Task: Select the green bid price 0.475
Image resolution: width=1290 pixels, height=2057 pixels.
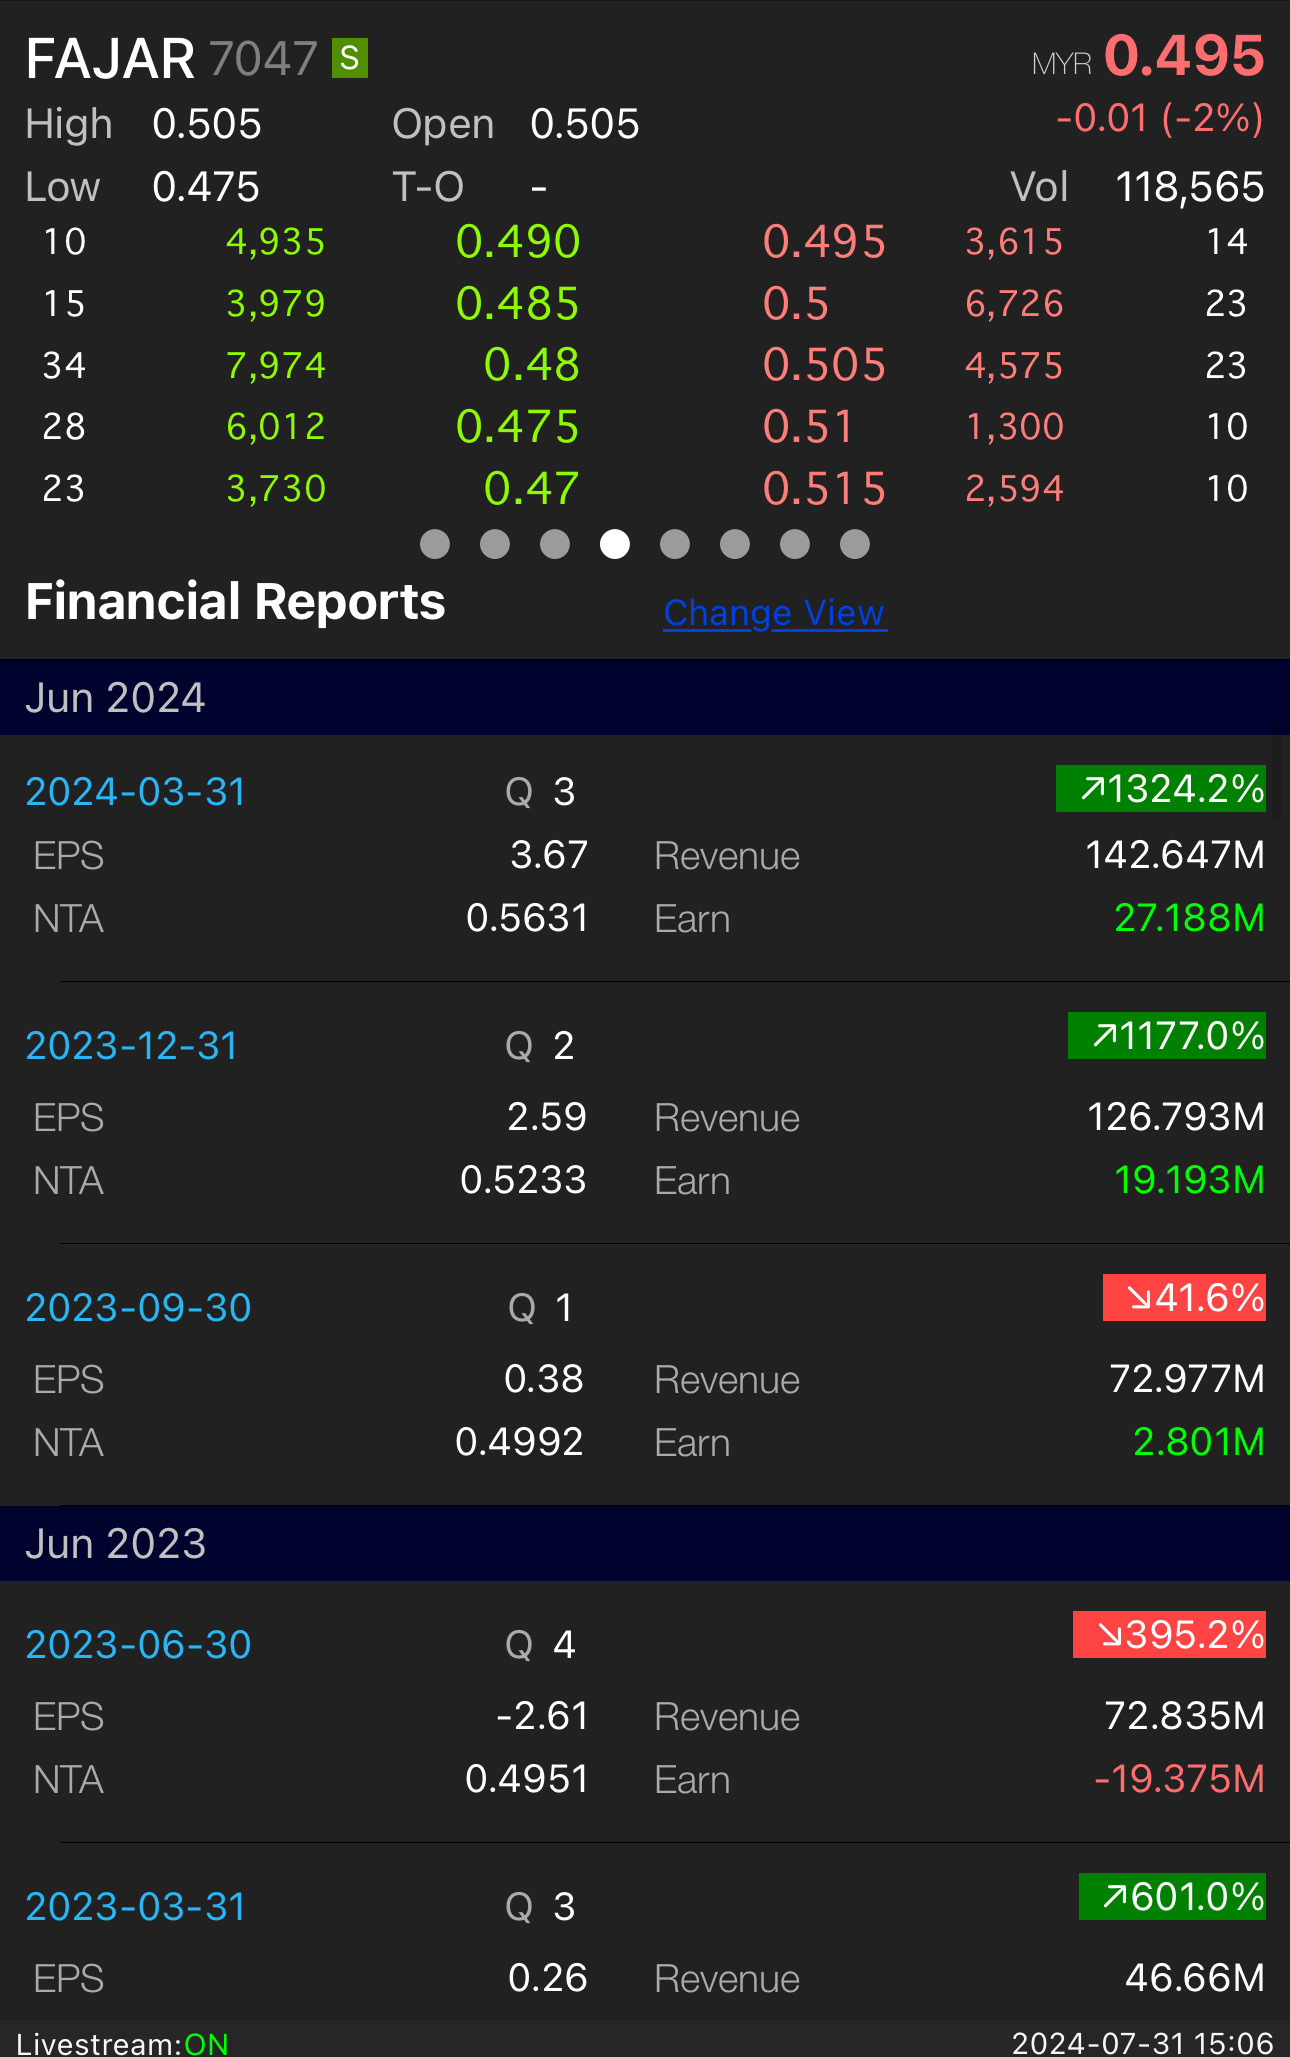Action: coord(518,427)
